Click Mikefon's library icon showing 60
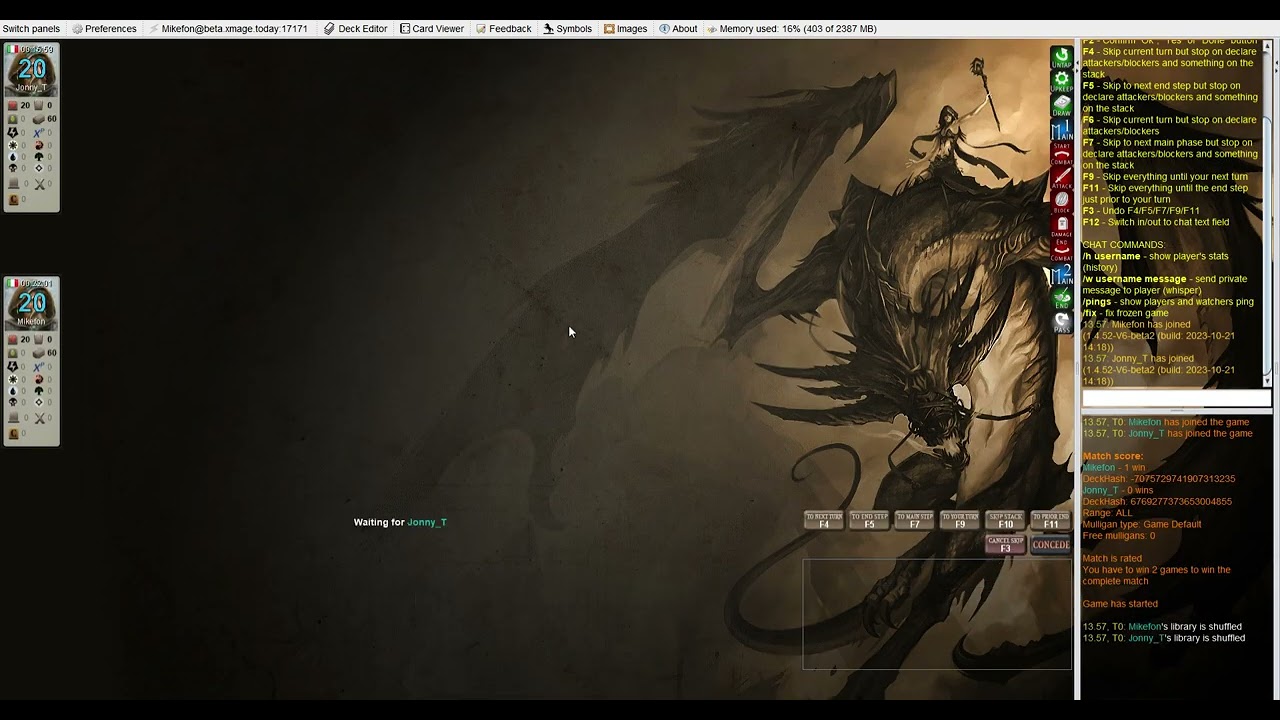 (39, 353)
